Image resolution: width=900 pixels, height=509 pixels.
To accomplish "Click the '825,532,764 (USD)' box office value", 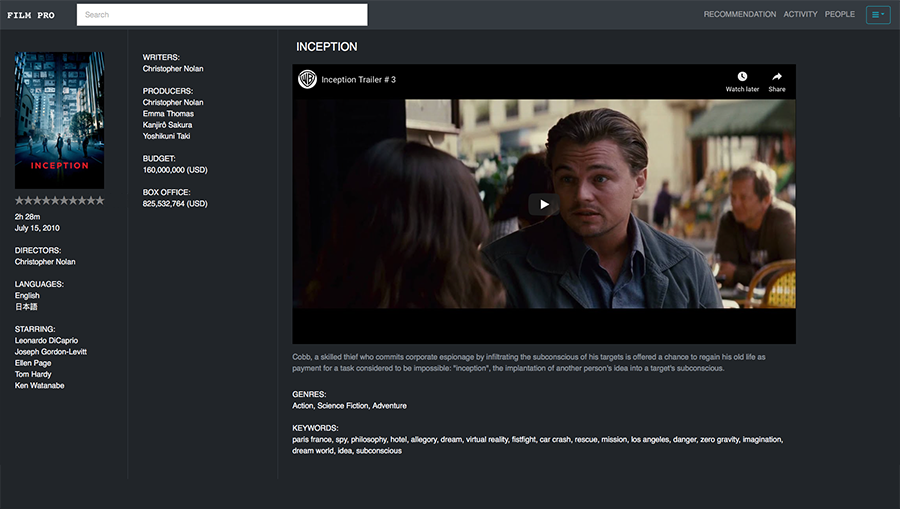I will coord(175,204).
